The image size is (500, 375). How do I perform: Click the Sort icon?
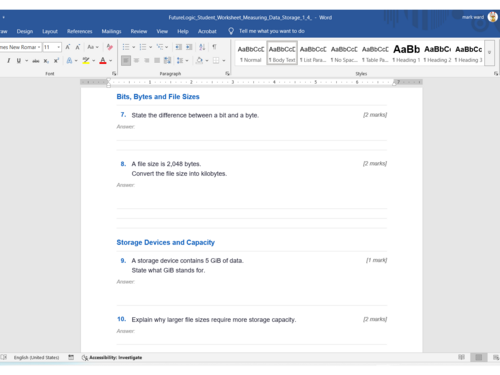(x=202, y=47)
